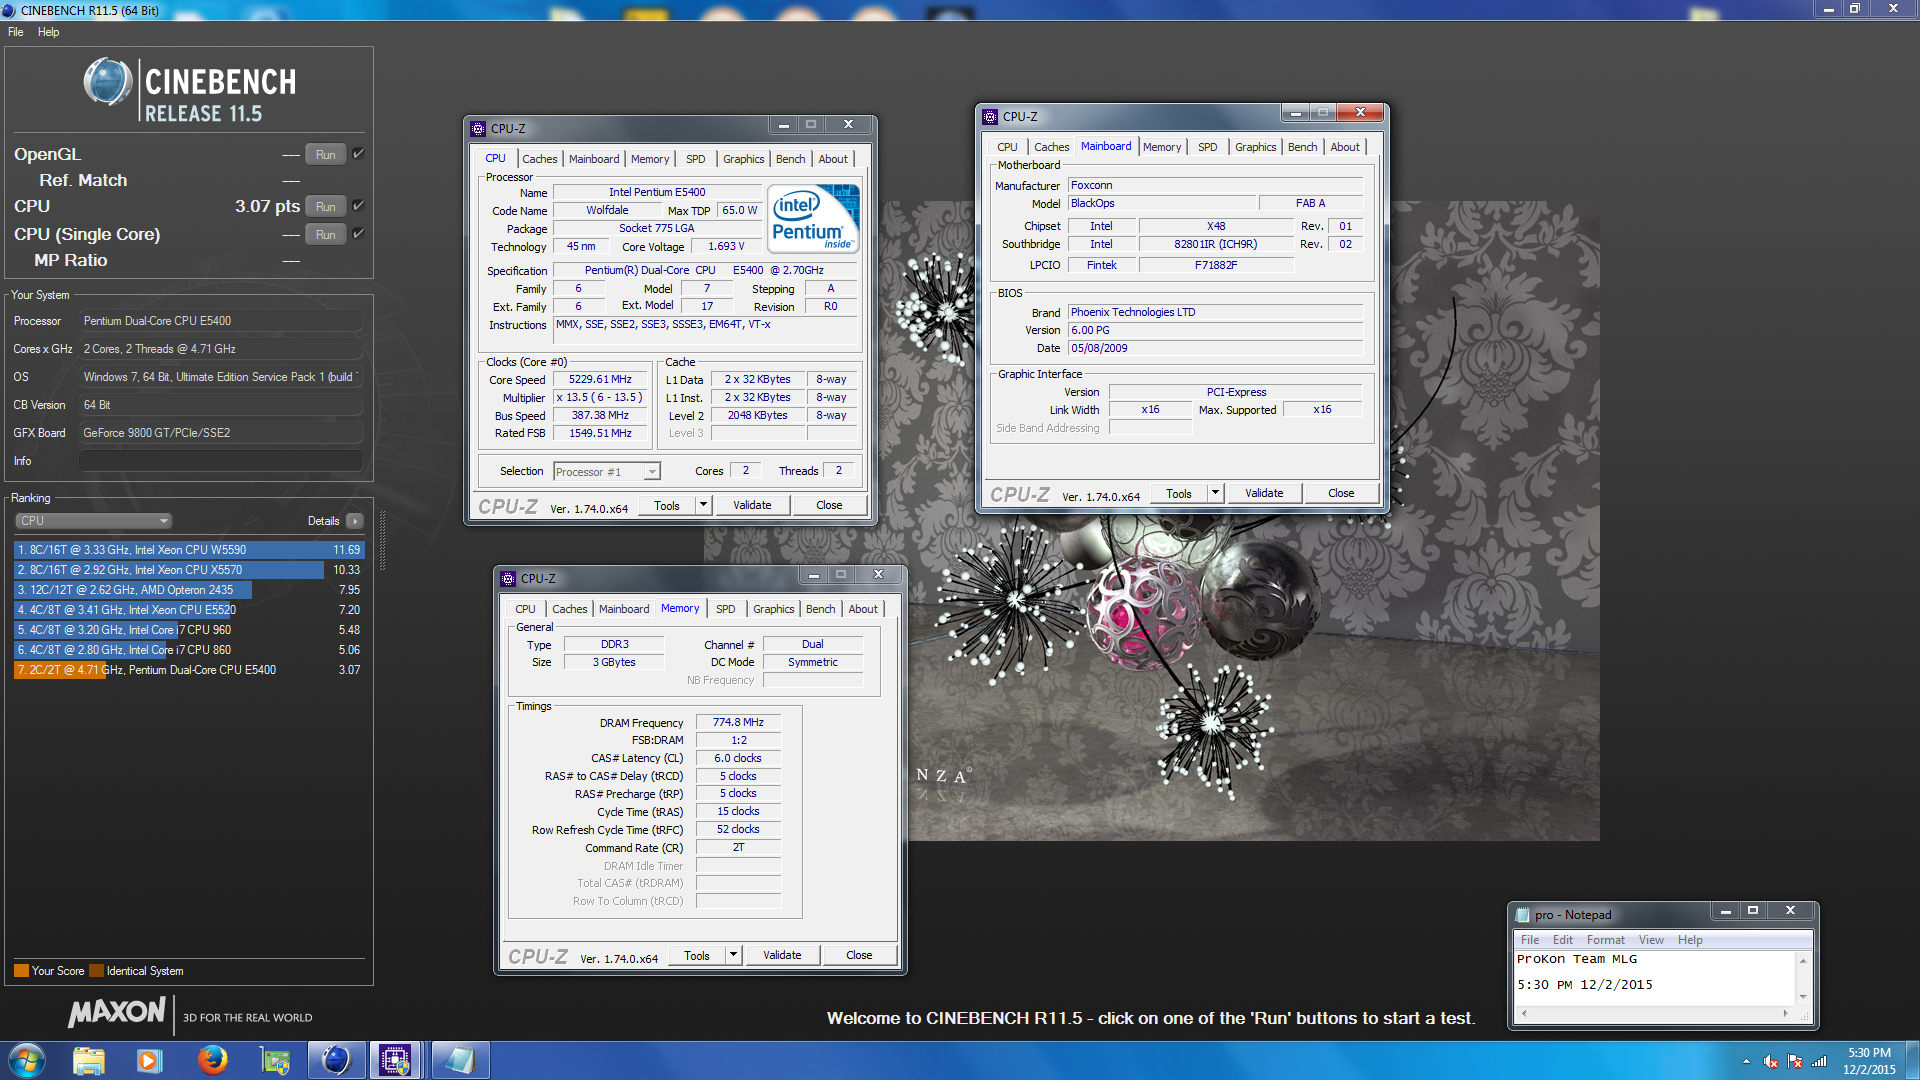Click the Identical System legend swatch

tap(96, 971)
